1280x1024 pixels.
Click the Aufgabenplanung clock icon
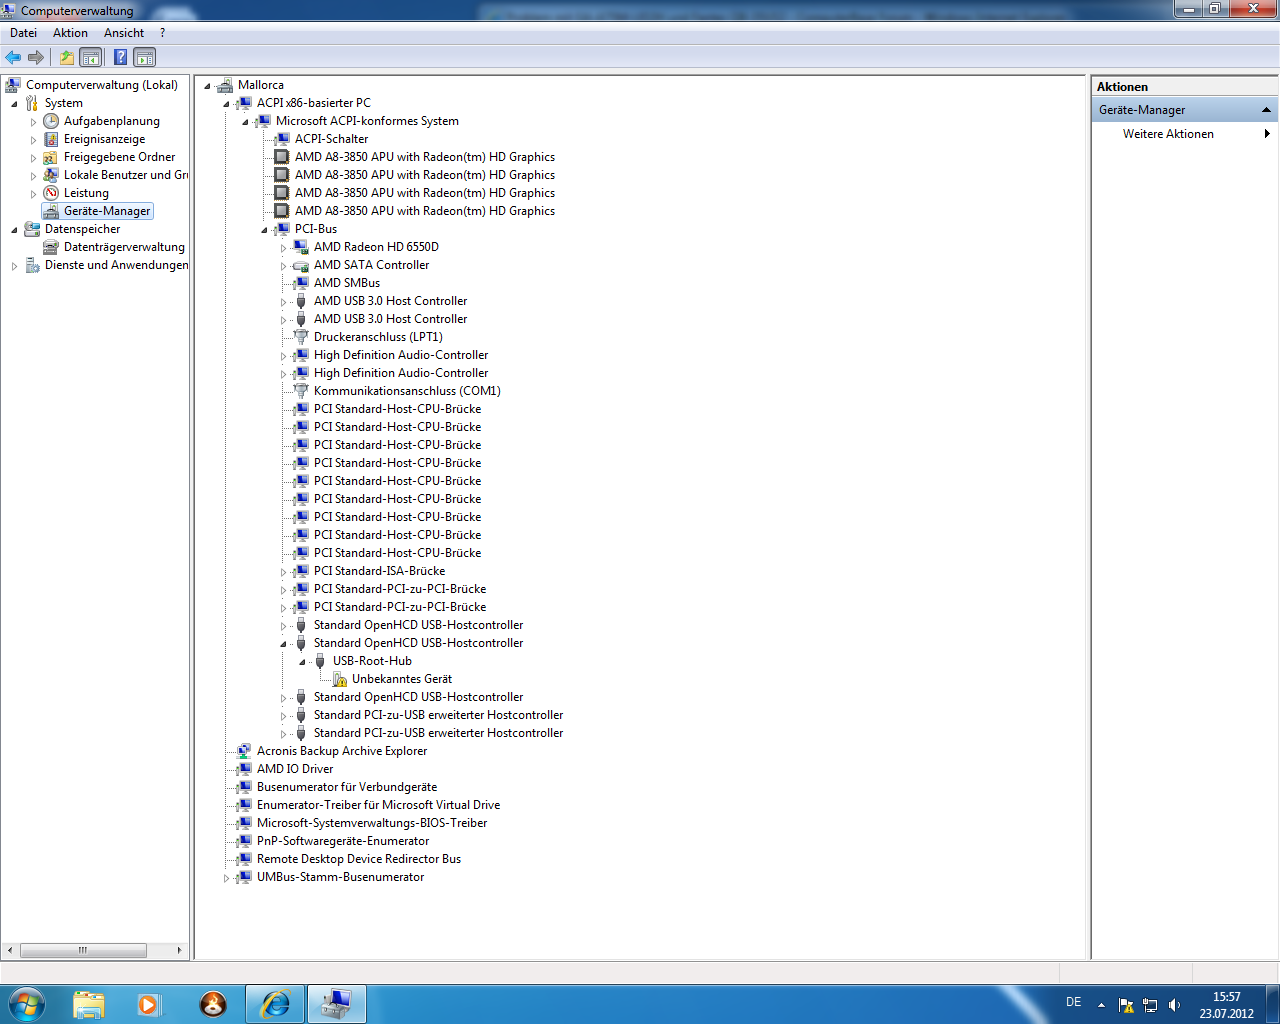(51, 121)
